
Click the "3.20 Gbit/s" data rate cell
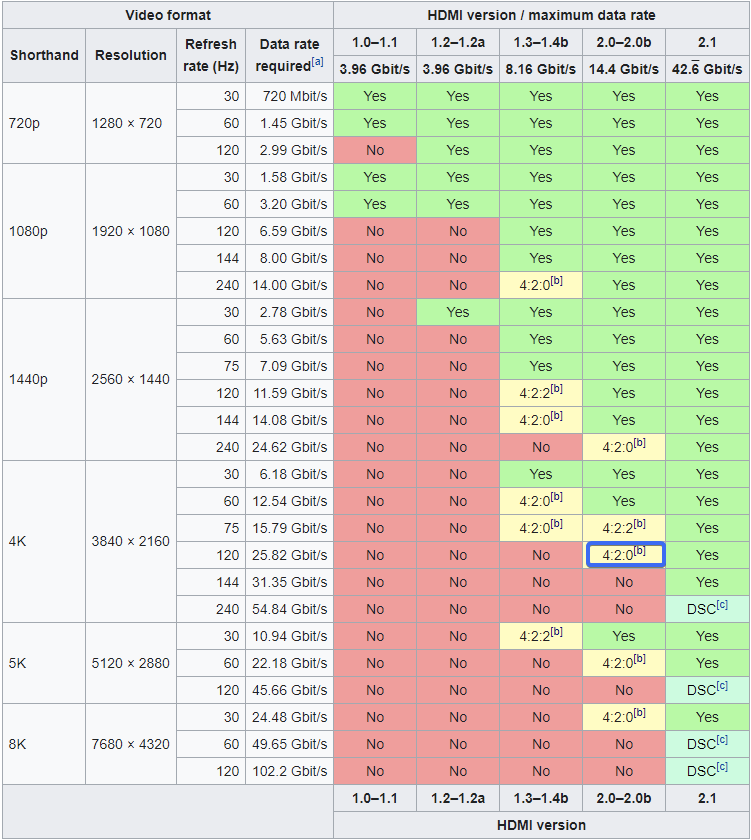[289, 204]
